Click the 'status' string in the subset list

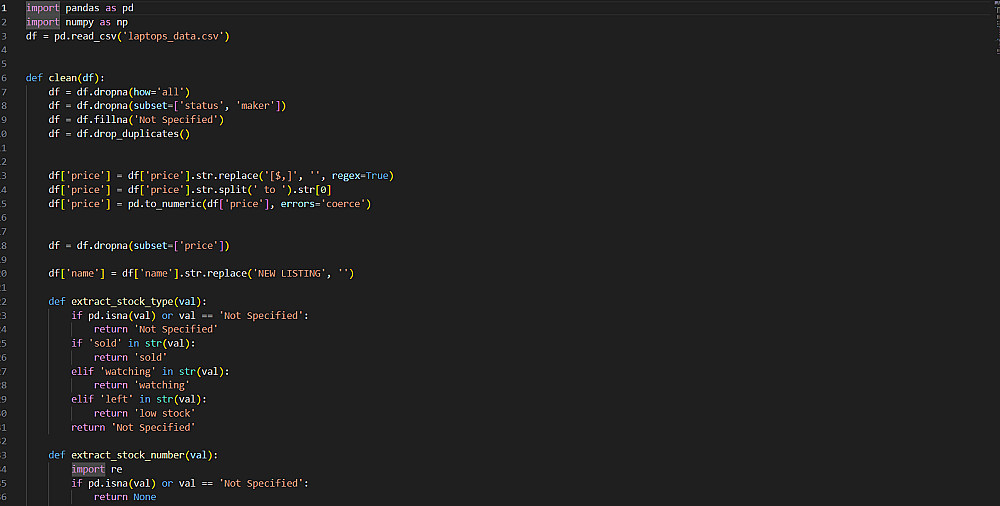[202, 106]
